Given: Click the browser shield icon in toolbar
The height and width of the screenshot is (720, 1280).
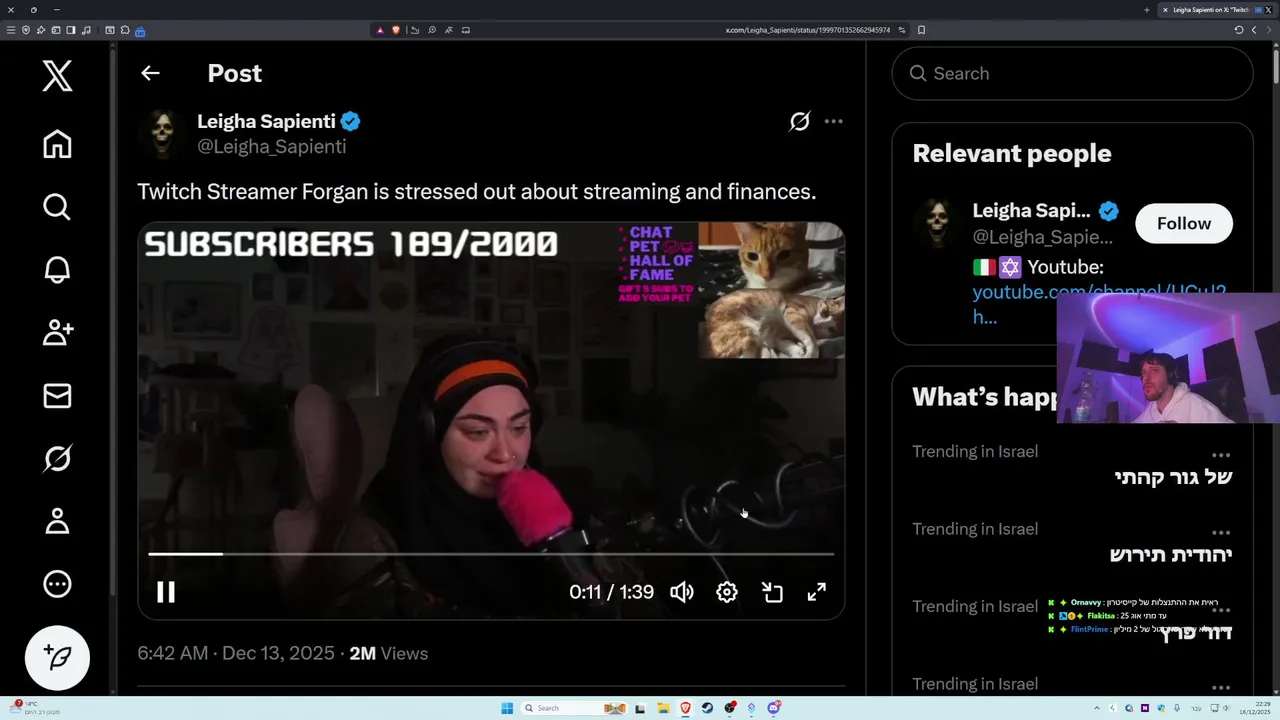Looking at the screenshot, I should (25, 30).
